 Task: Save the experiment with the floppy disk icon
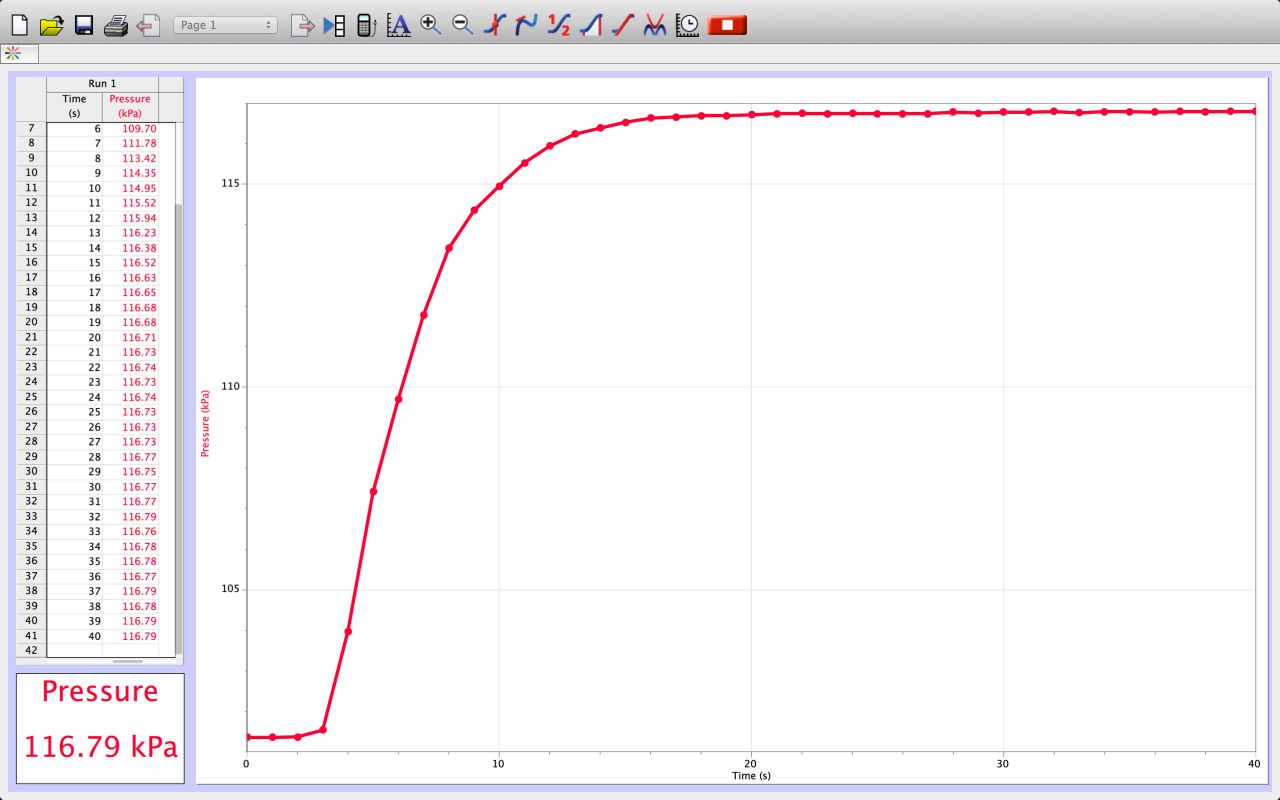(x=84, y=25)
